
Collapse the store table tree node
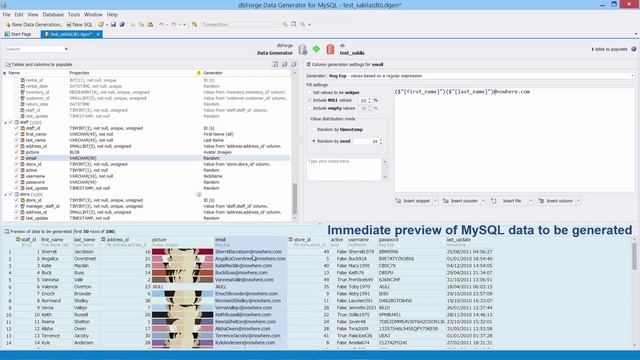tap(5, 195)
